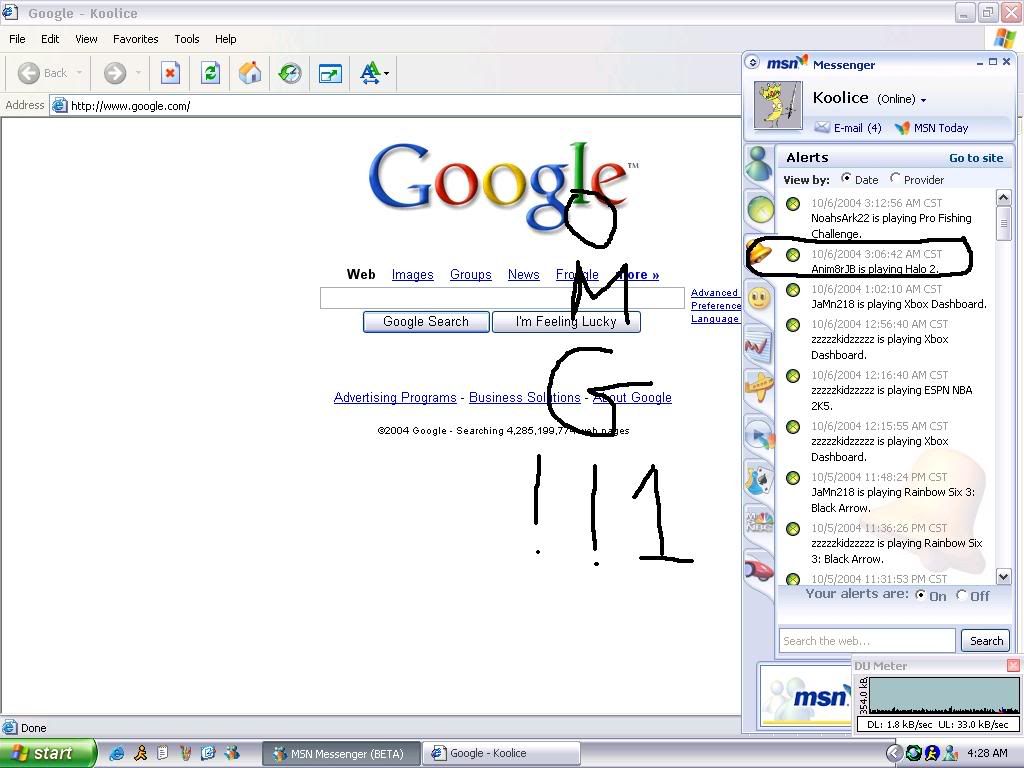The height and width of the screenshot is (768, 1024).
Task: Open the Groups link on Google
Action: pos(471,275)
